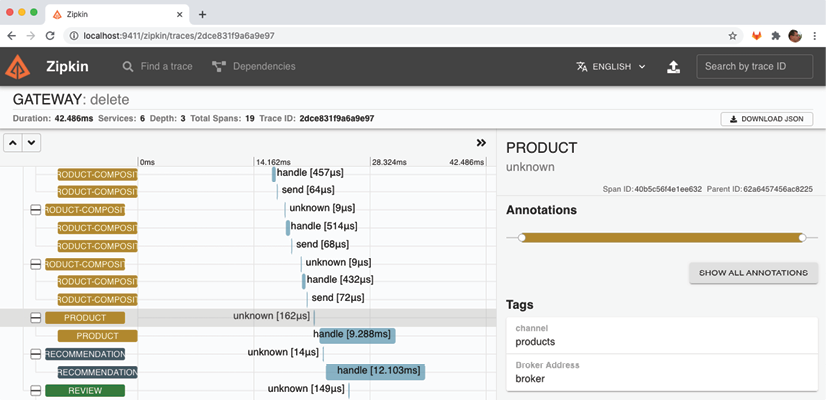Select the handle [432µs] span

click(303, 281)
